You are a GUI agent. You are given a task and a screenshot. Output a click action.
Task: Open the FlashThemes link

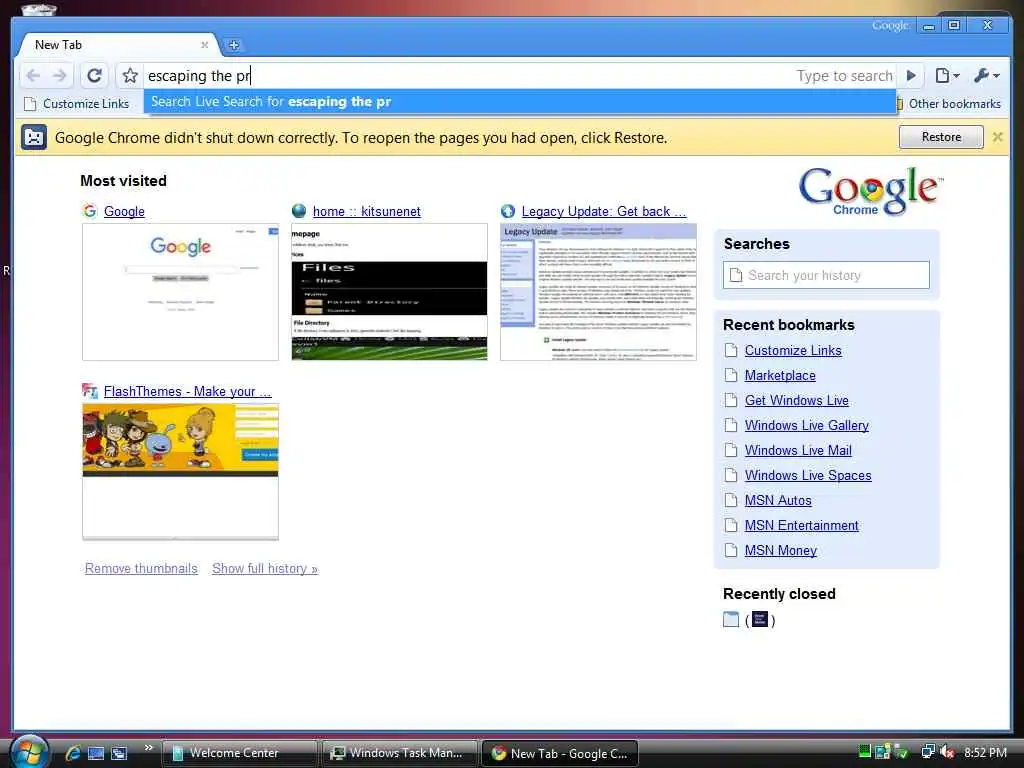(x=187, y=392)
